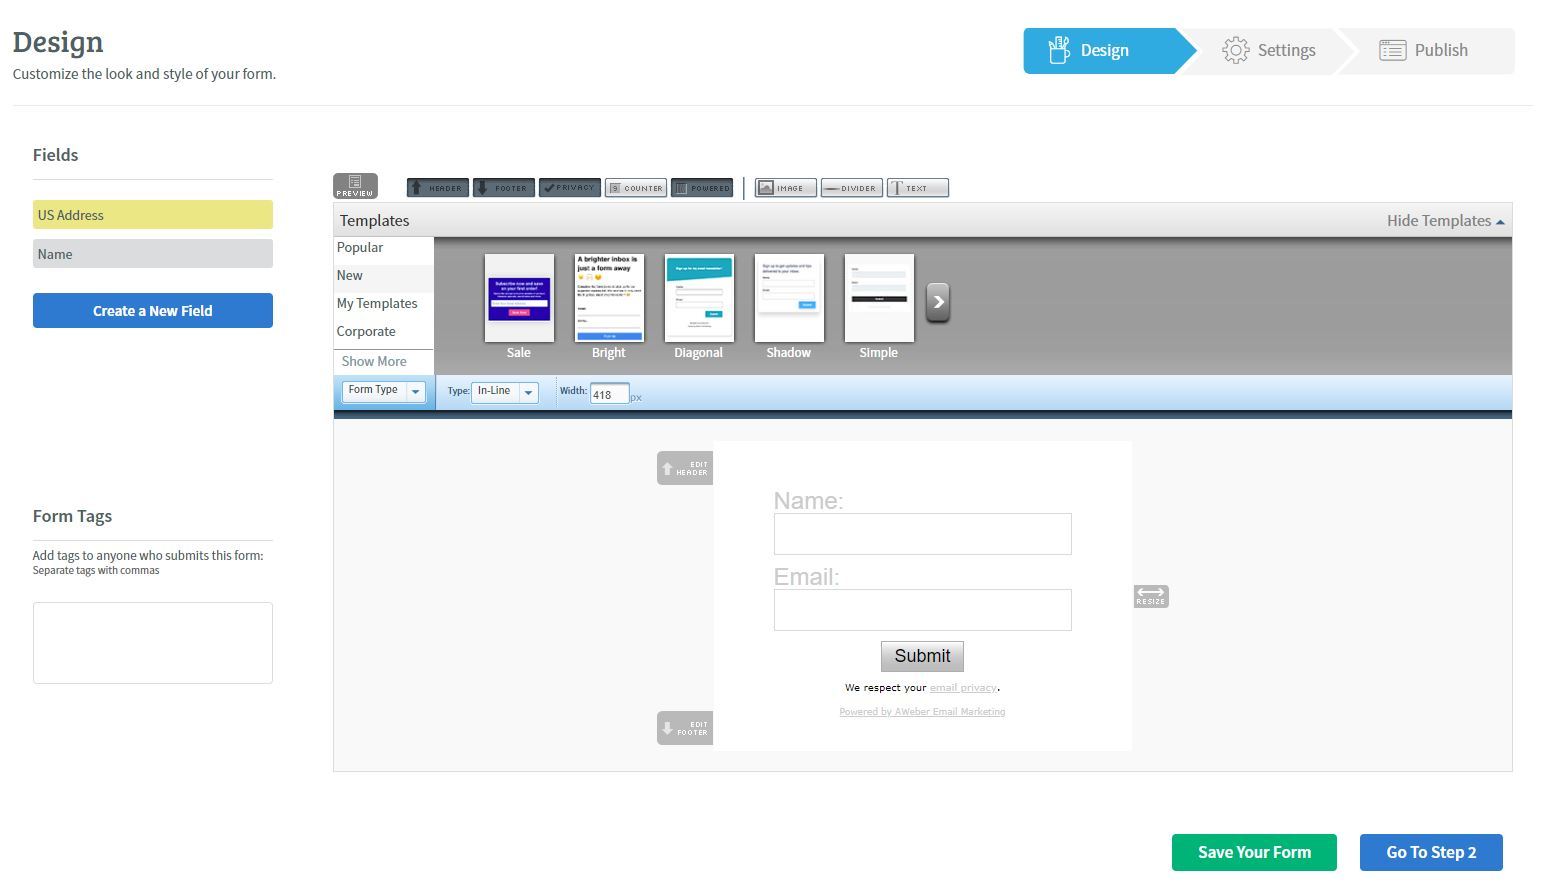Screen dimensions: 1547x886
Task: Toggle the Footer element button
Action: coord(504,188)
